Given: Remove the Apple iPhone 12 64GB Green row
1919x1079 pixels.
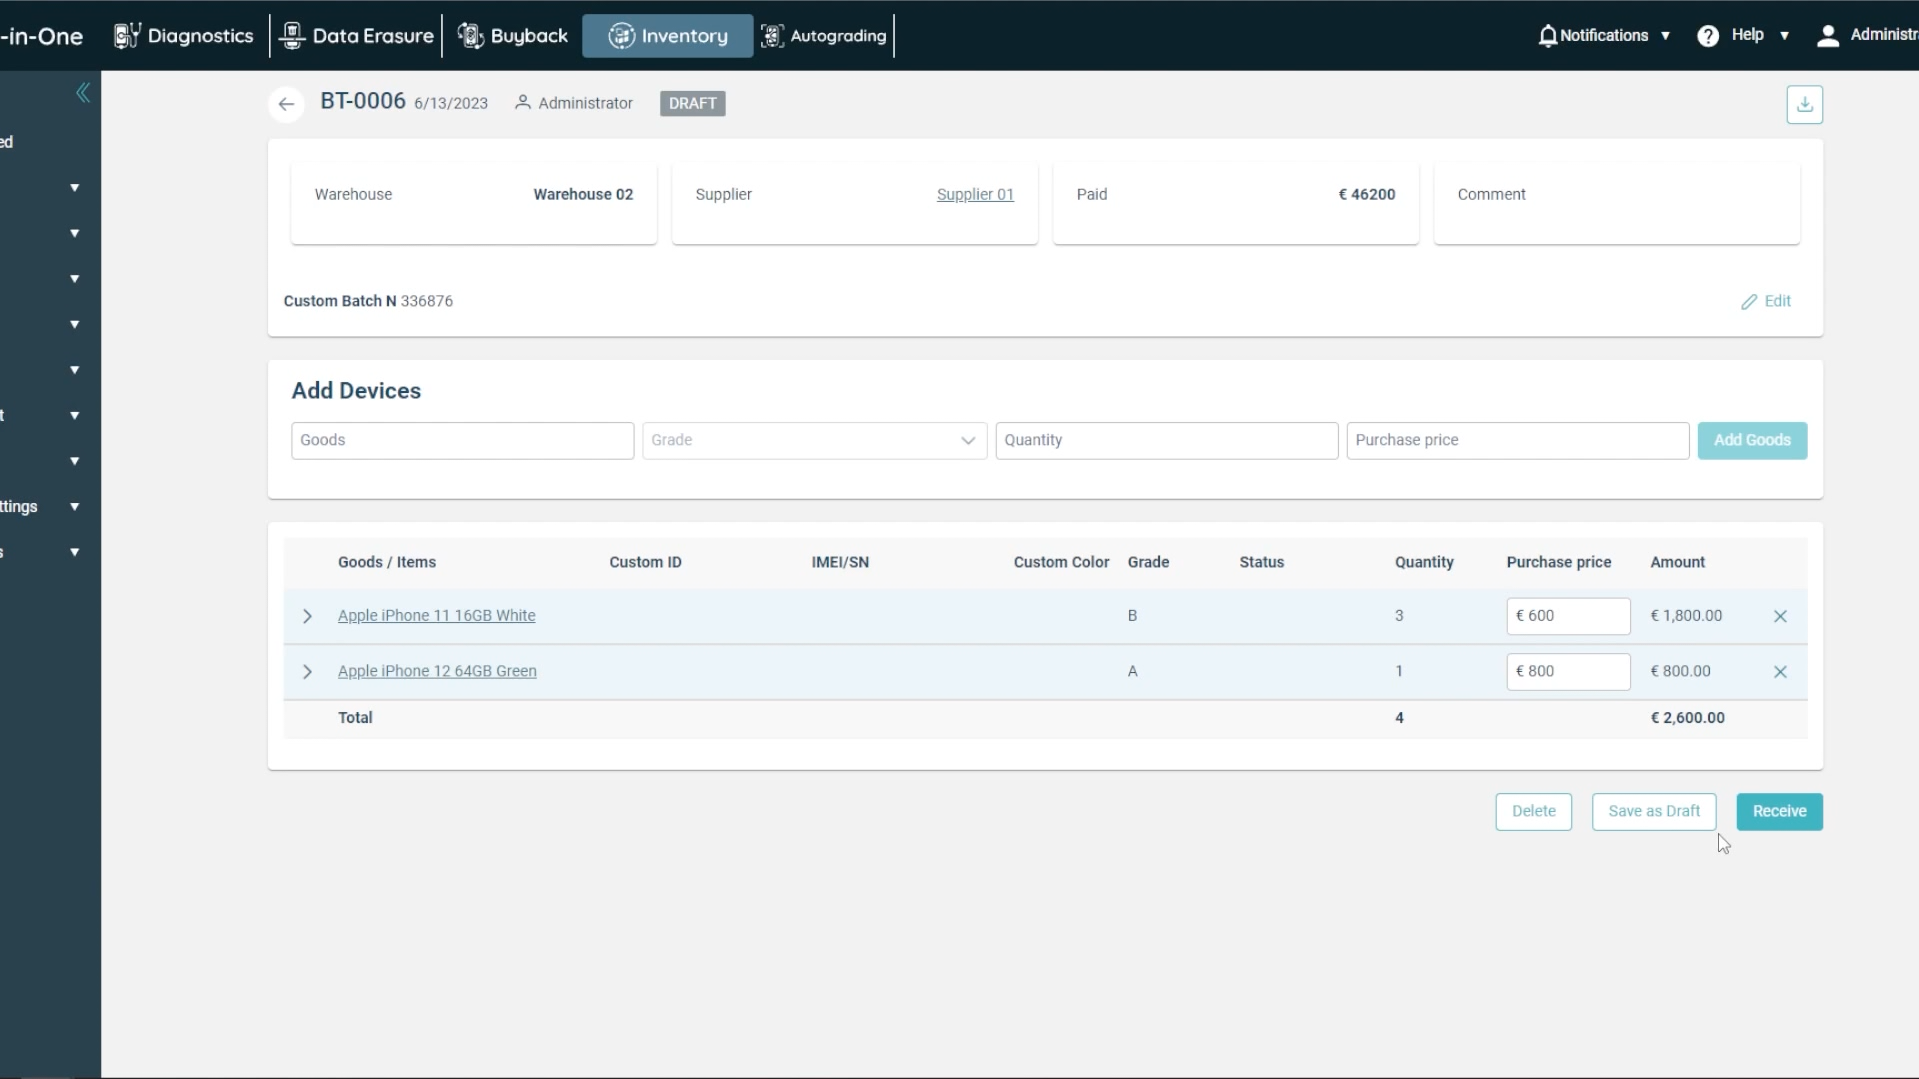Looking at the screenshot, I should (1780, 672).
